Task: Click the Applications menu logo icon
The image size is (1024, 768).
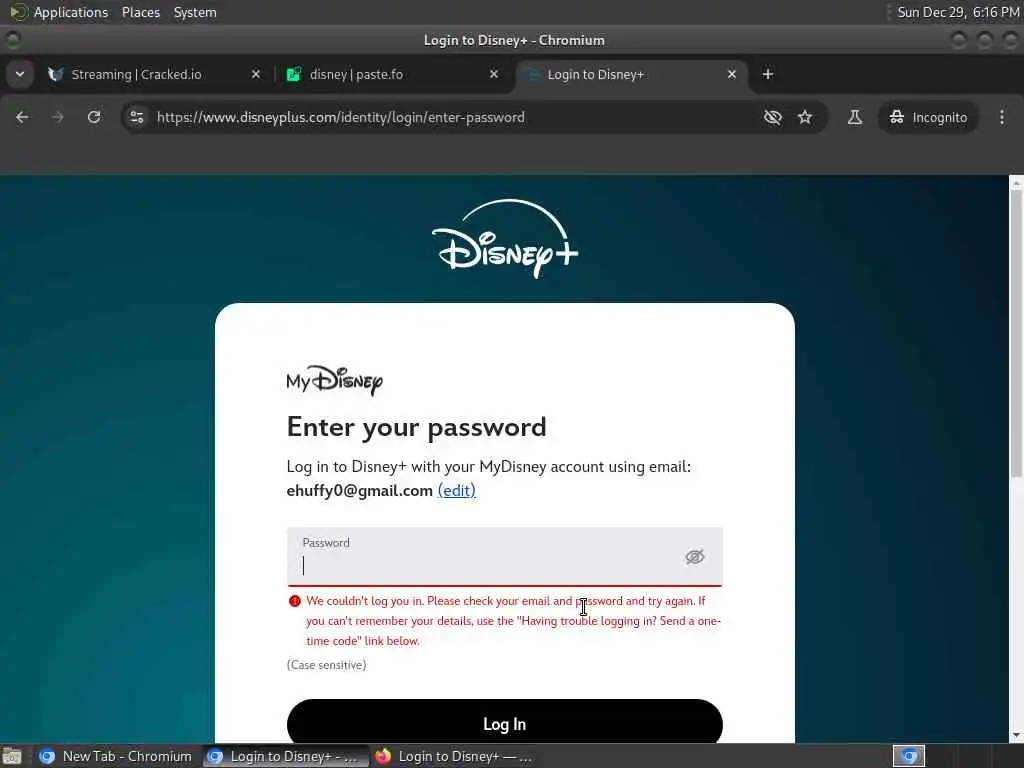Action: 18,12
